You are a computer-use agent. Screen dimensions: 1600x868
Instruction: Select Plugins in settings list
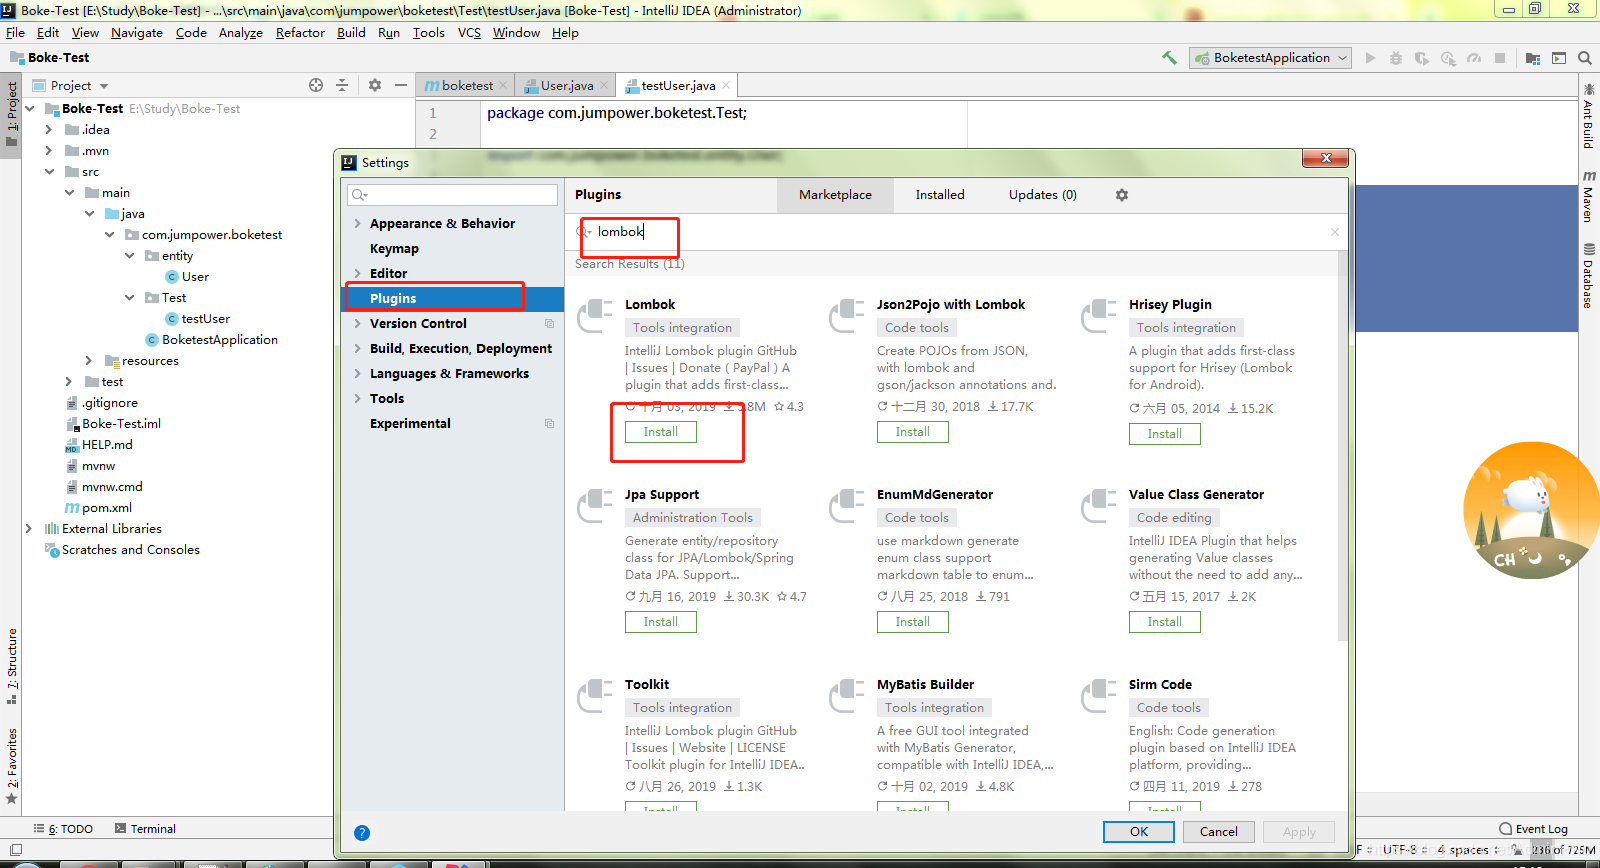pyautogui.click(x=455, y=299)
